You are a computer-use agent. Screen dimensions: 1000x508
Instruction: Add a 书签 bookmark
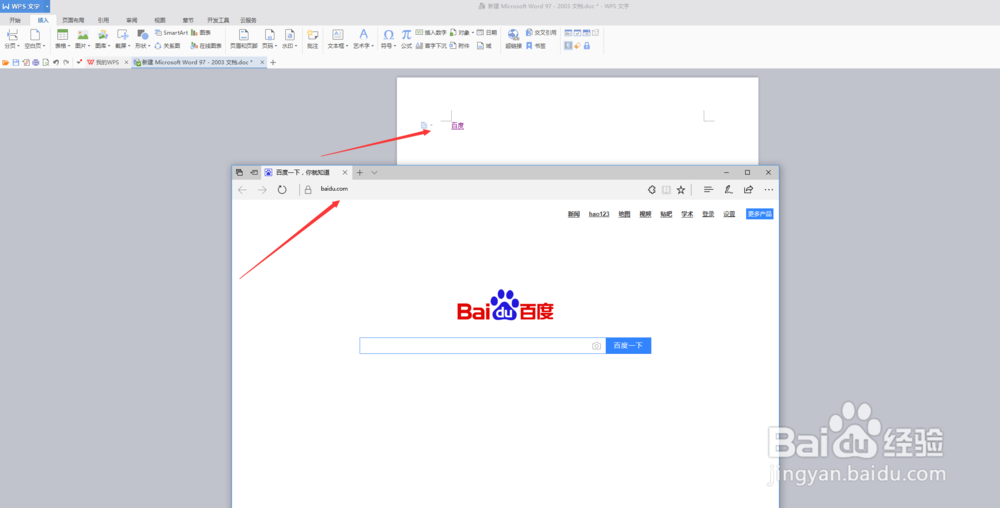[536, 46]
